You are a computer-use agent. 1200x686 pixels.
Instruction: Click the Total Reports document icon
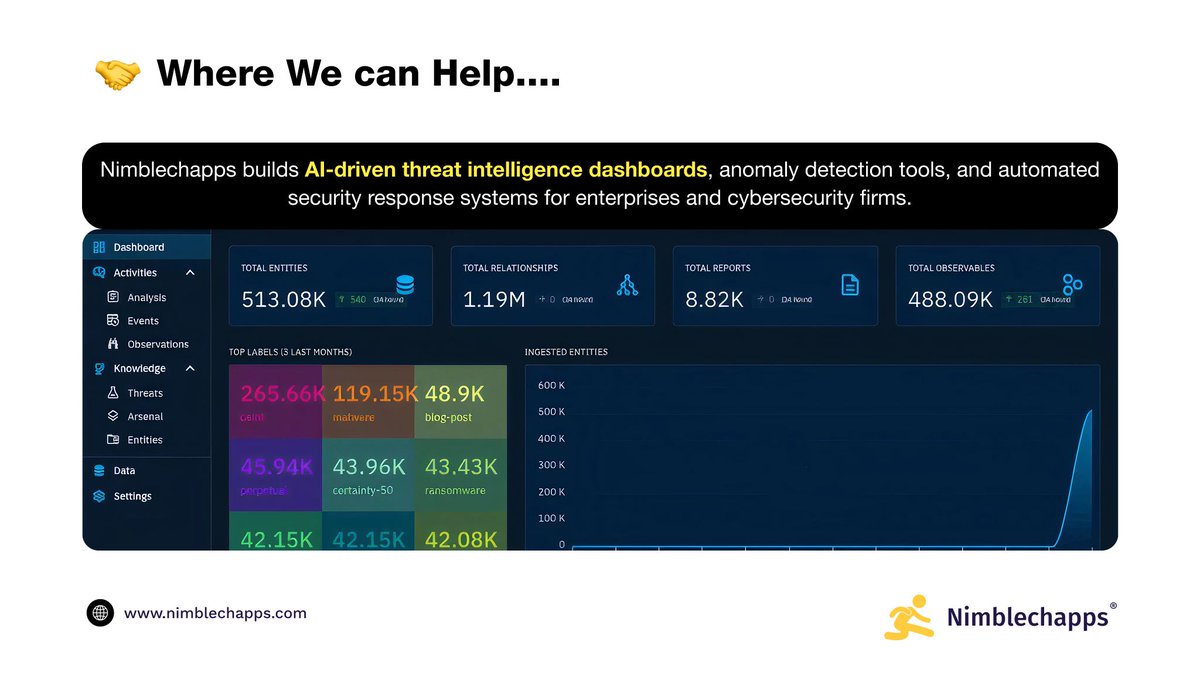850,285
